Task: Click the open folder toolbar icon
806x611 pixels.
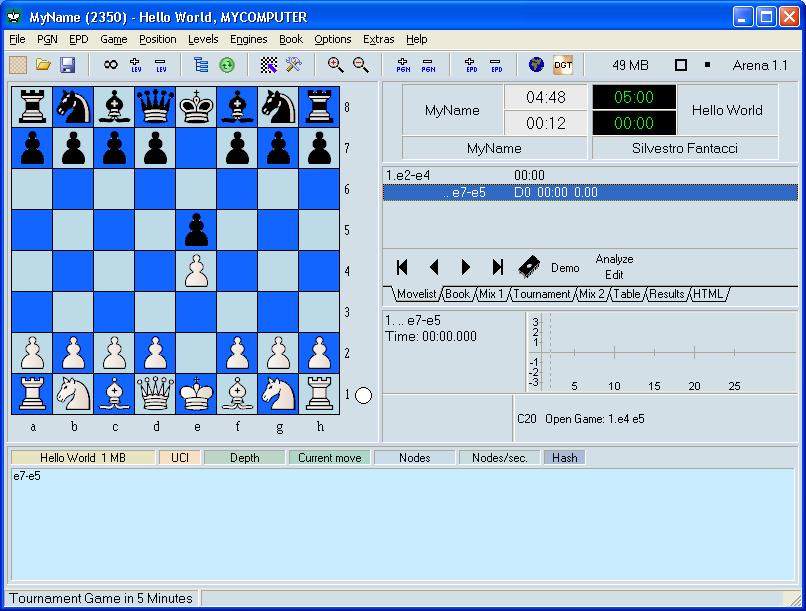Action: pos(43,65)
